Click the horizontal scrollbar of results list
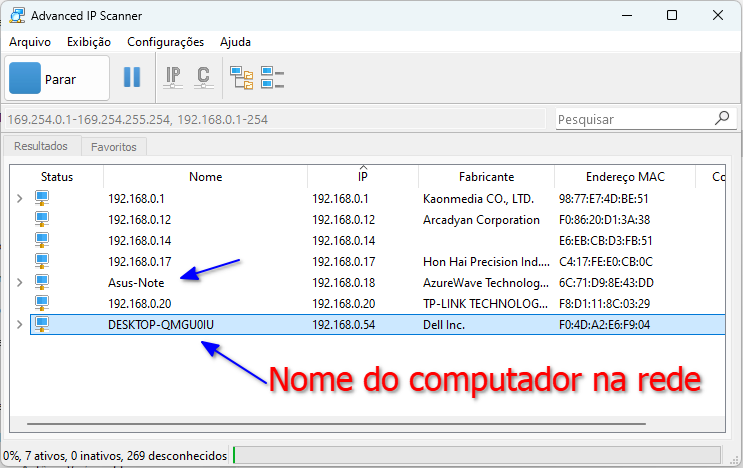743x468 pixels. (x=336, y=424)
